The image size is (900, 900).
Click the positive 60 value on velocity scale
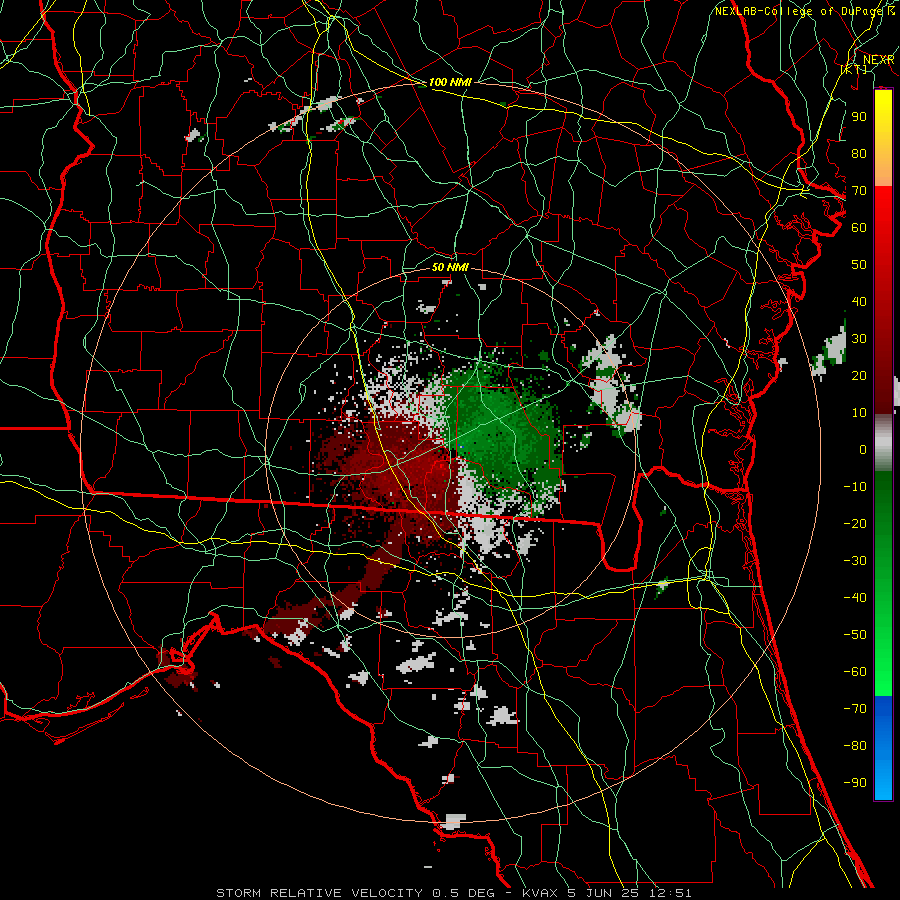tap(859, 228)
